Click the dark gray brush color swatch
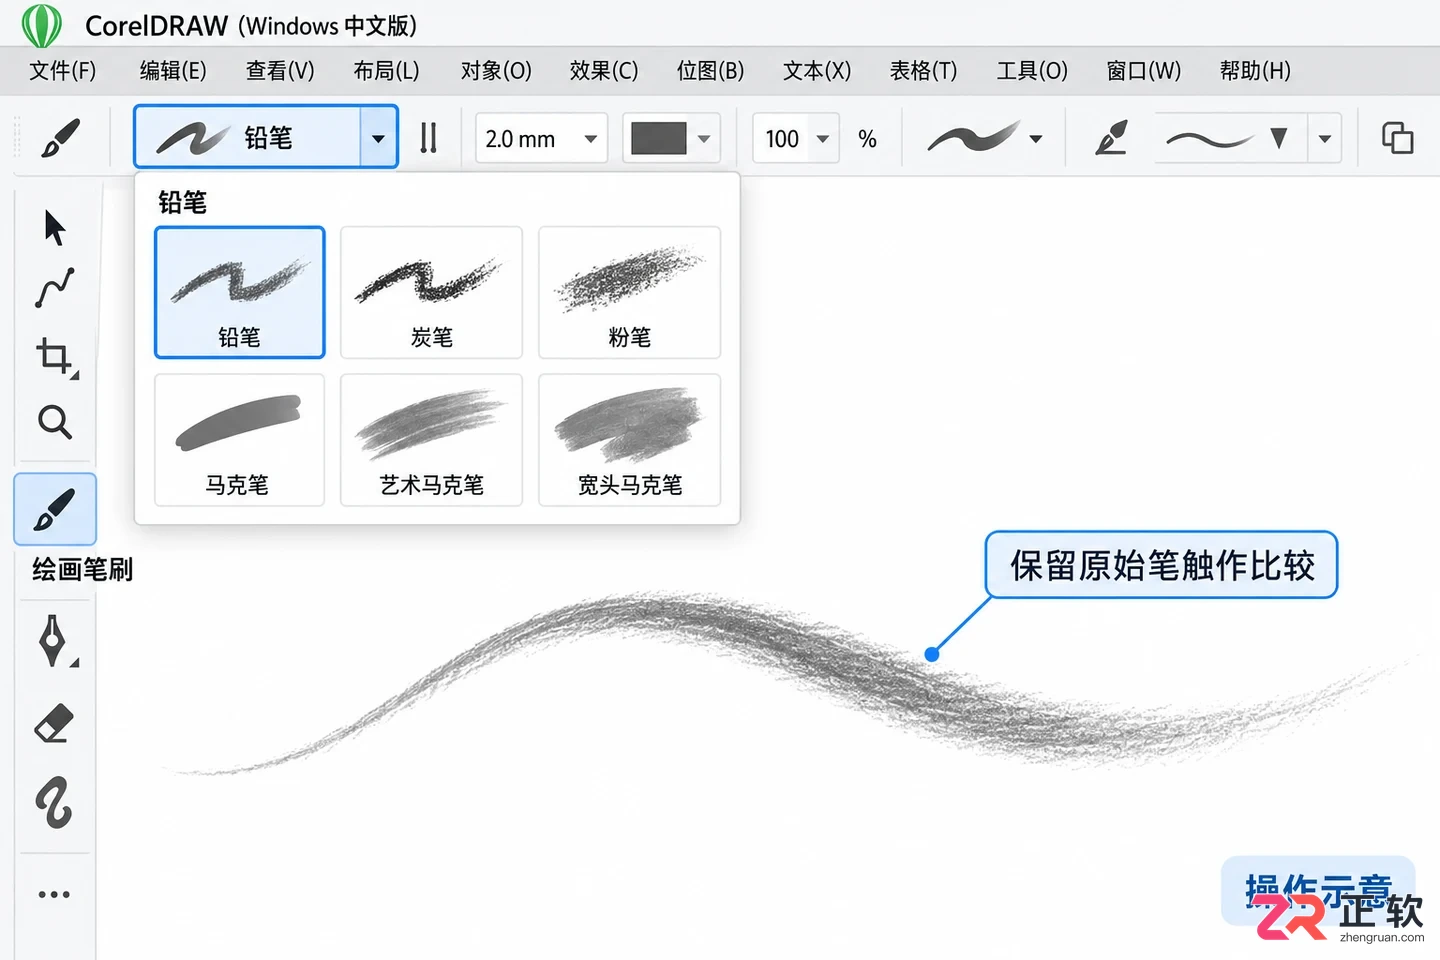This screenshot has height=960, width=1440. coord(659,139)
